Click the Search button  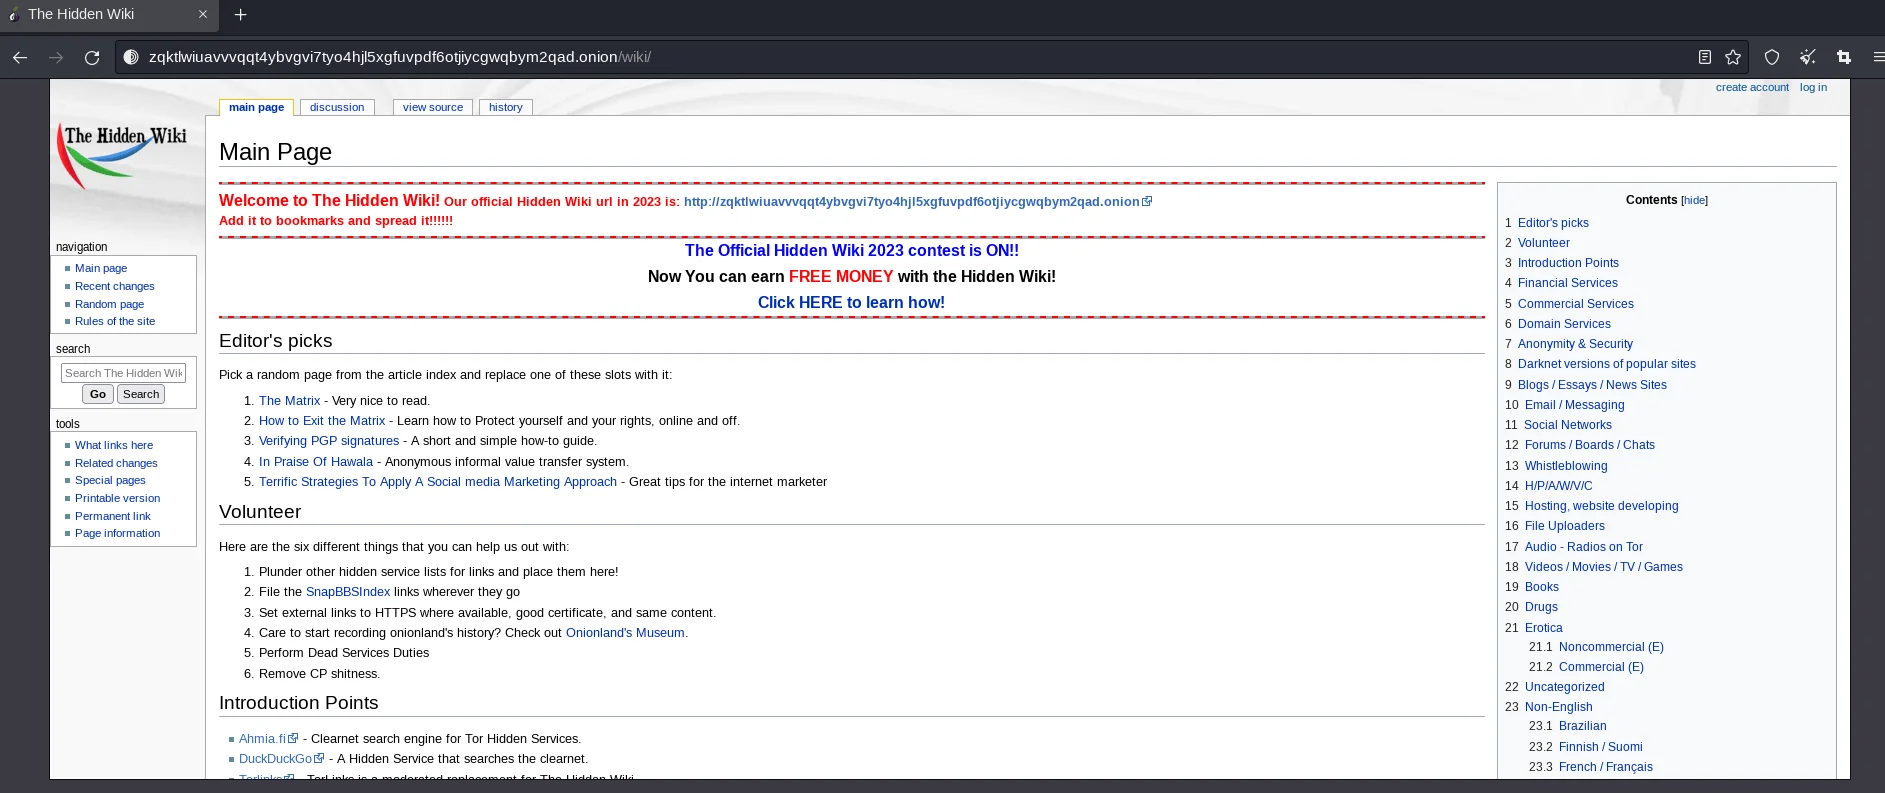point(141,394)
